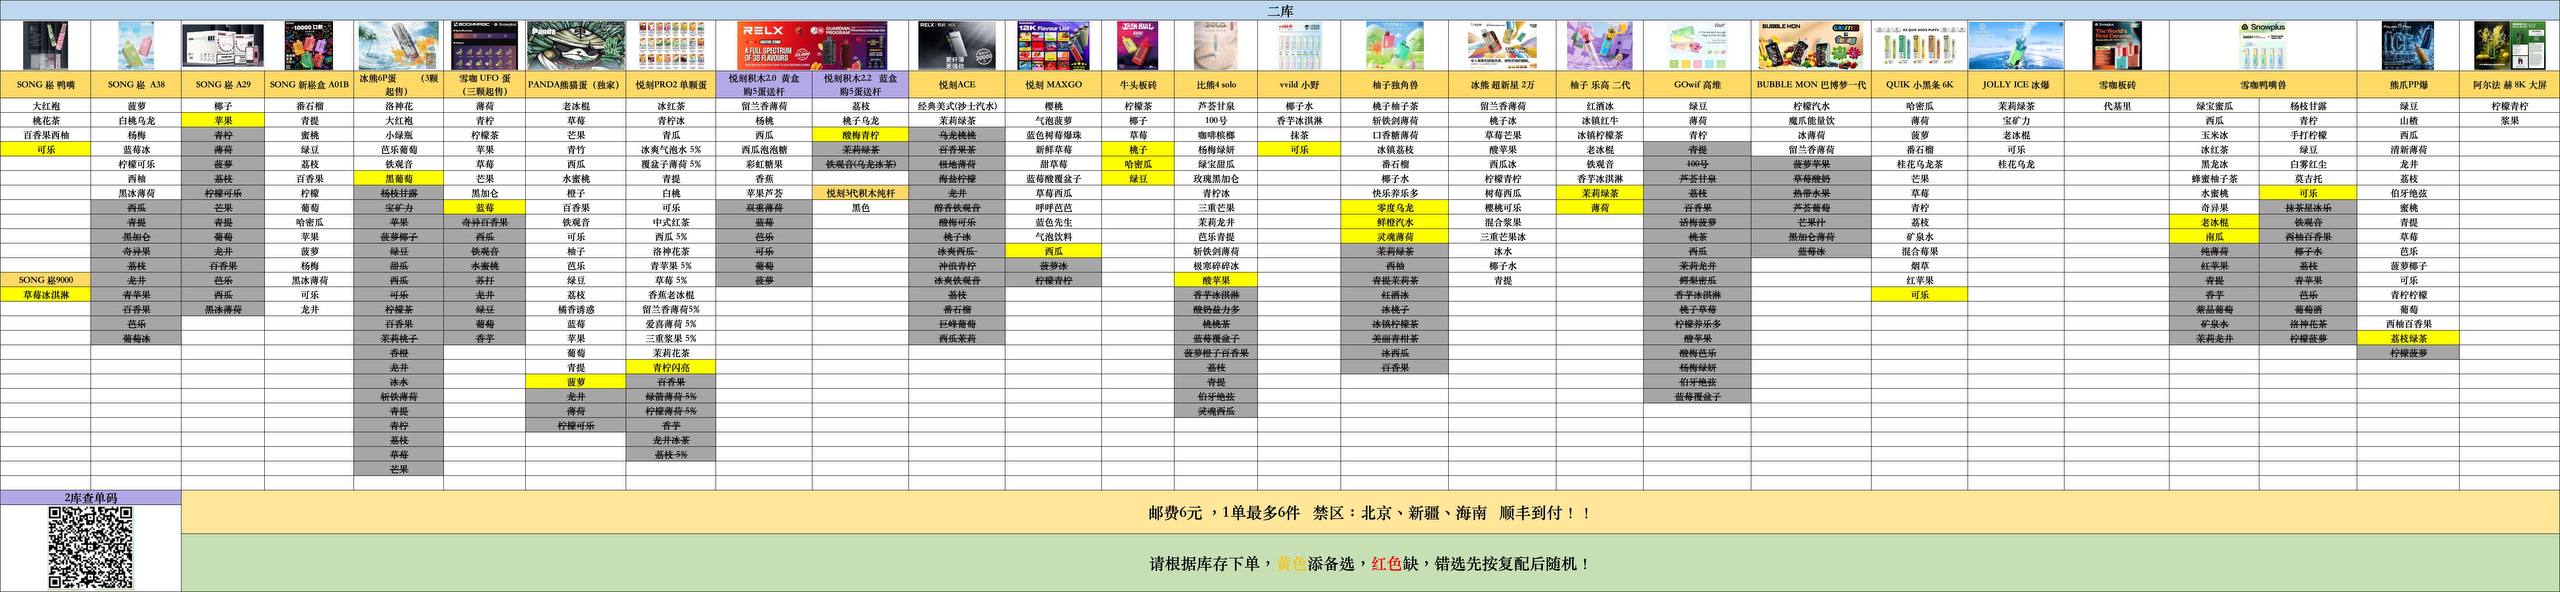Click the Panda 熊猫蛋 artwork thumbnail

tap(575, 46)
